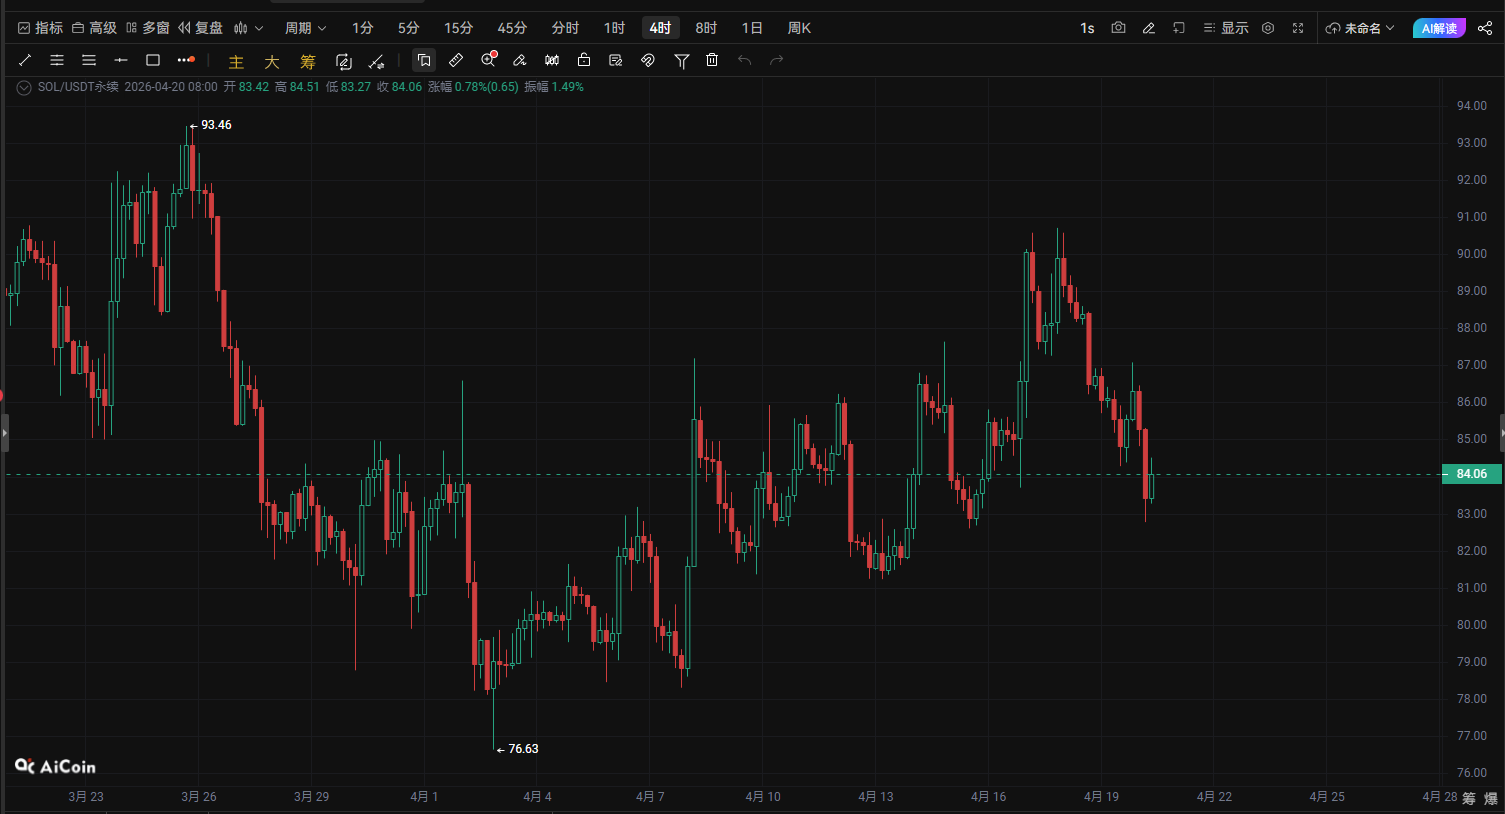1505x814 pixels.
Task: Collapse the SOL/USDT info header chevron
Action: 24,87
